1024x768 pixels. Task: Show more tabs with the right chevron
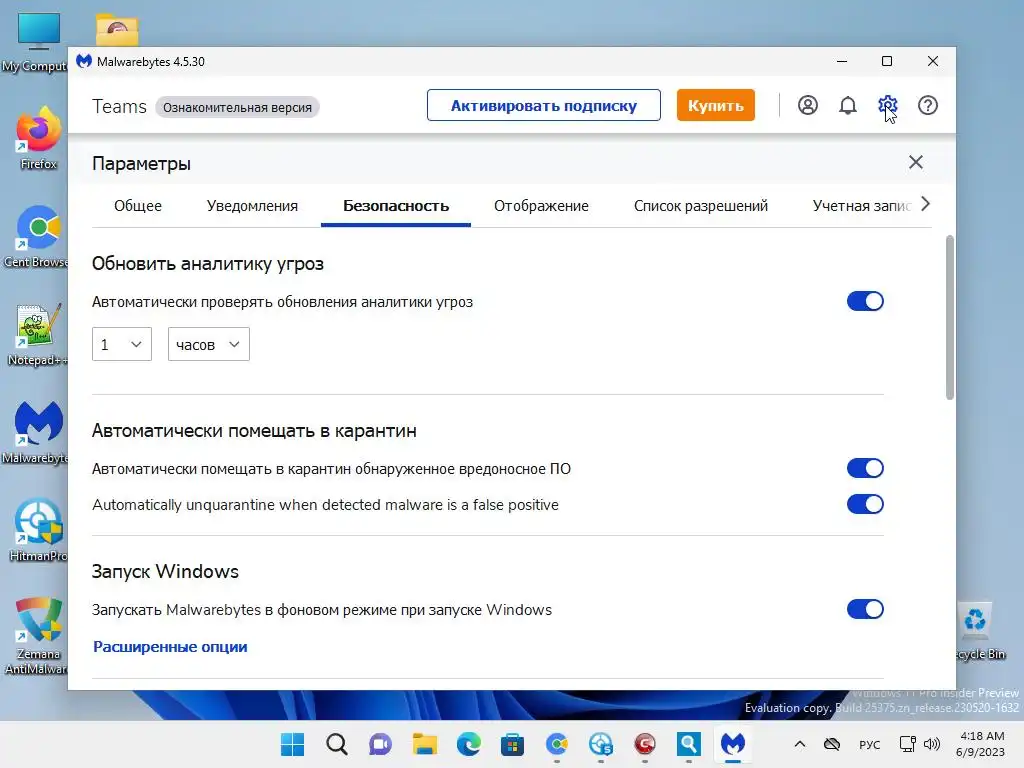tap(925, 204)
